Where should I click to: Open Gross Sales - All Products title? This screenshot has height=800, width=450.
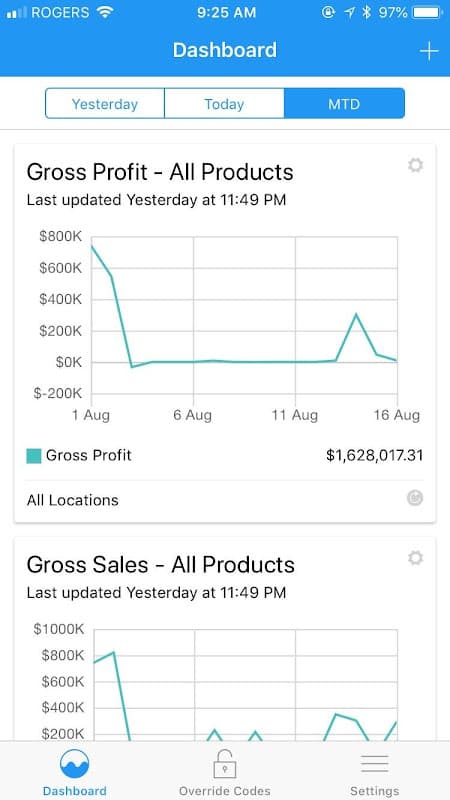[161, 565]
